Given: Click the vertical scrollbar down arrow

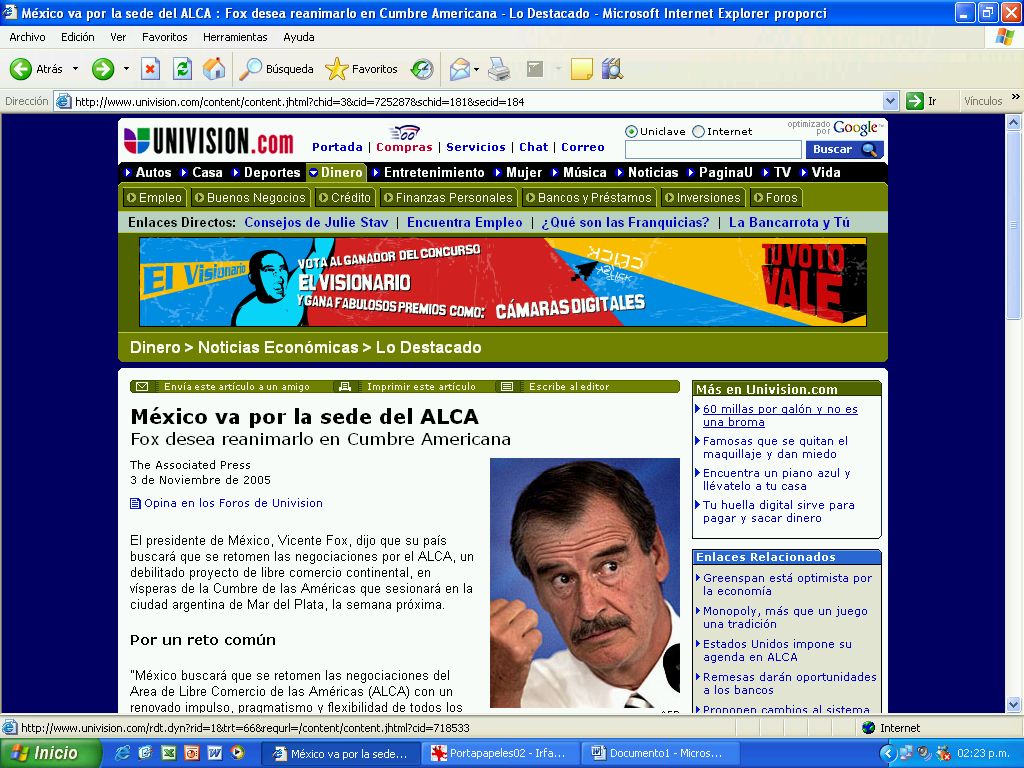Looking at the screenshot, I should [x=1014, y=705].
